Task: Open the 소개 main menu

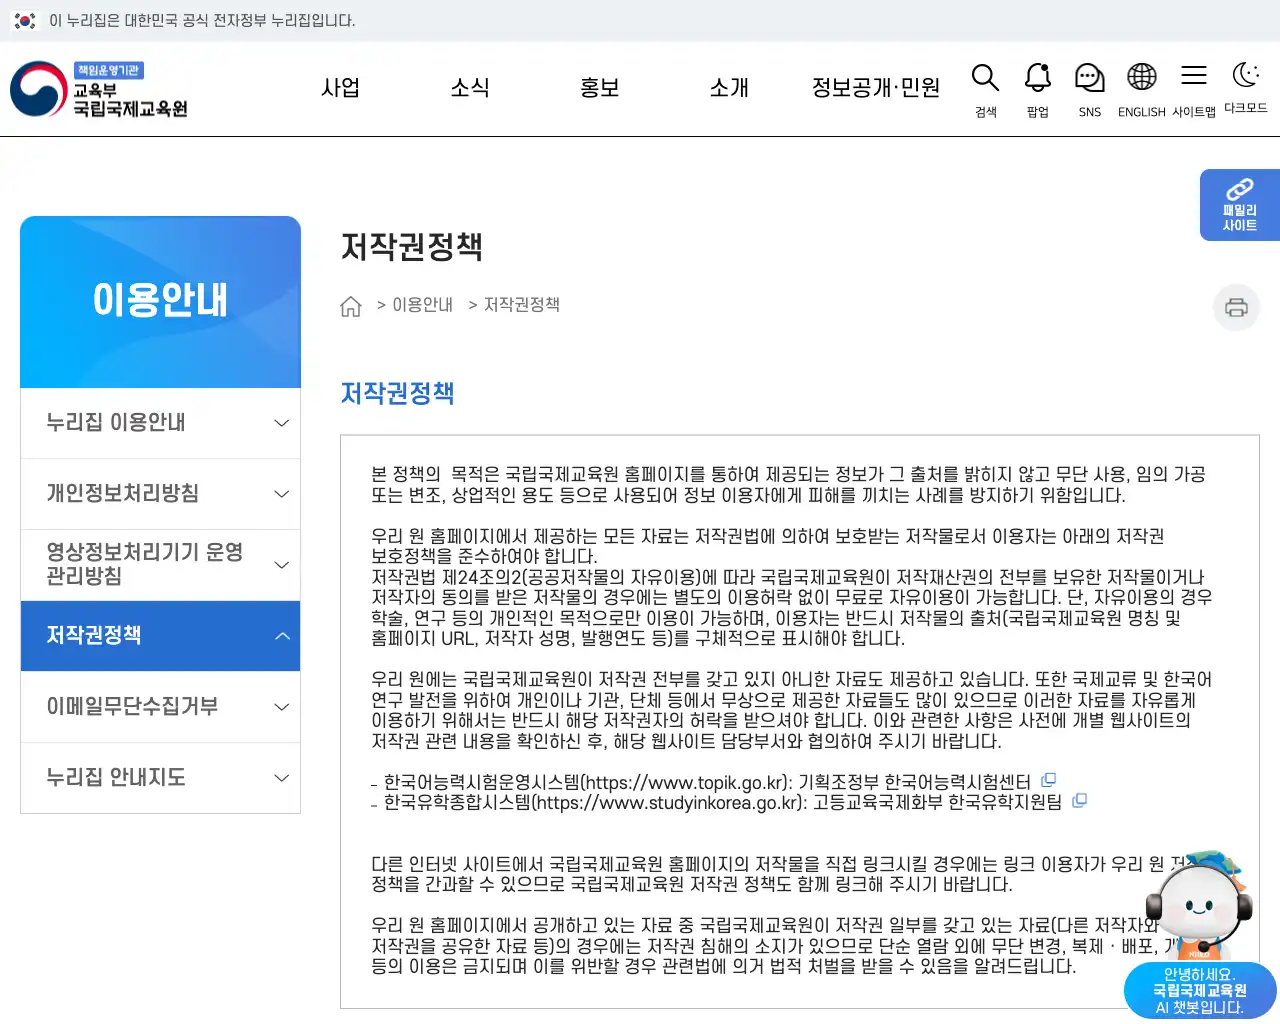Action: coord(729,88)
